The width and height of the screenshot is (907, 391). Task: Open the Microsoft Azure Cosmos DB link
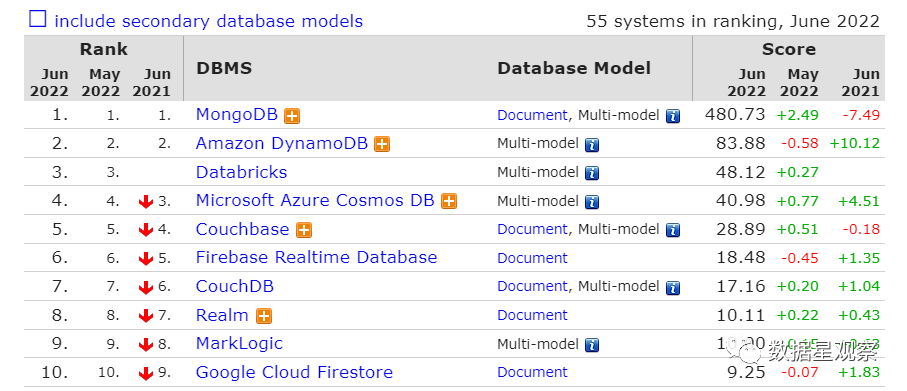315,200
